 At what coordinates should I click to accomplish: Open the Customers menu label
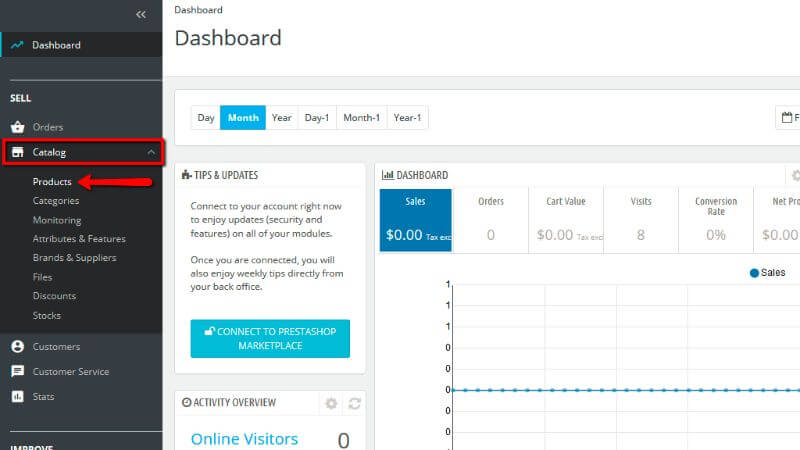[x=57, y=346]
